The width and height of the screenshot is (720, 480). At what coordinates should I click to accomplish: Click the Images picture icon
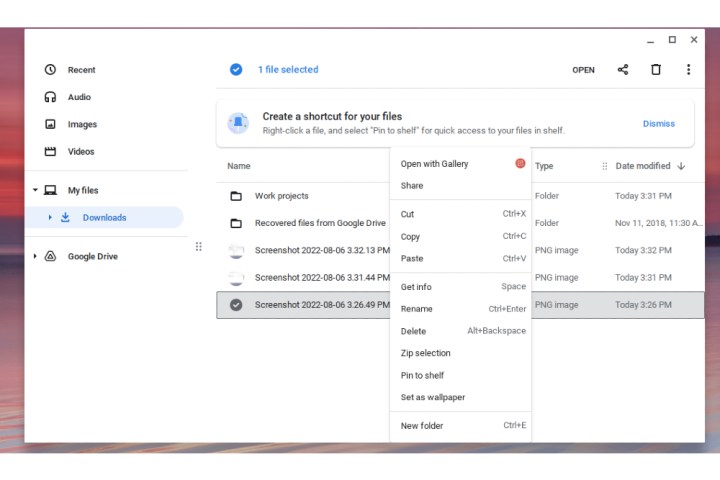(x=50, y=124)
